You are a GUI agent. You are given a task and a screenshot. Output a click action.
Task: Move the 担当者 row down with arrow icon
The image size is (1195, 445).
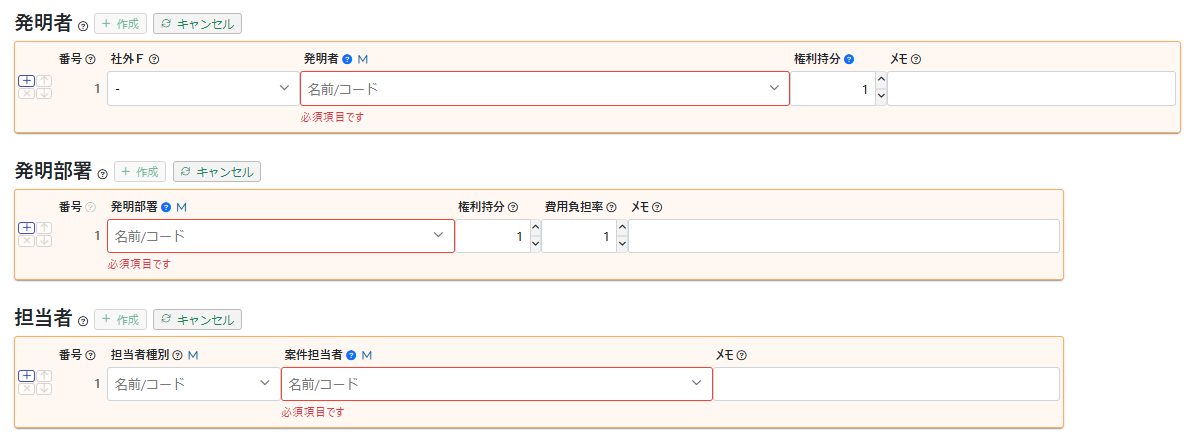[44, 389]
